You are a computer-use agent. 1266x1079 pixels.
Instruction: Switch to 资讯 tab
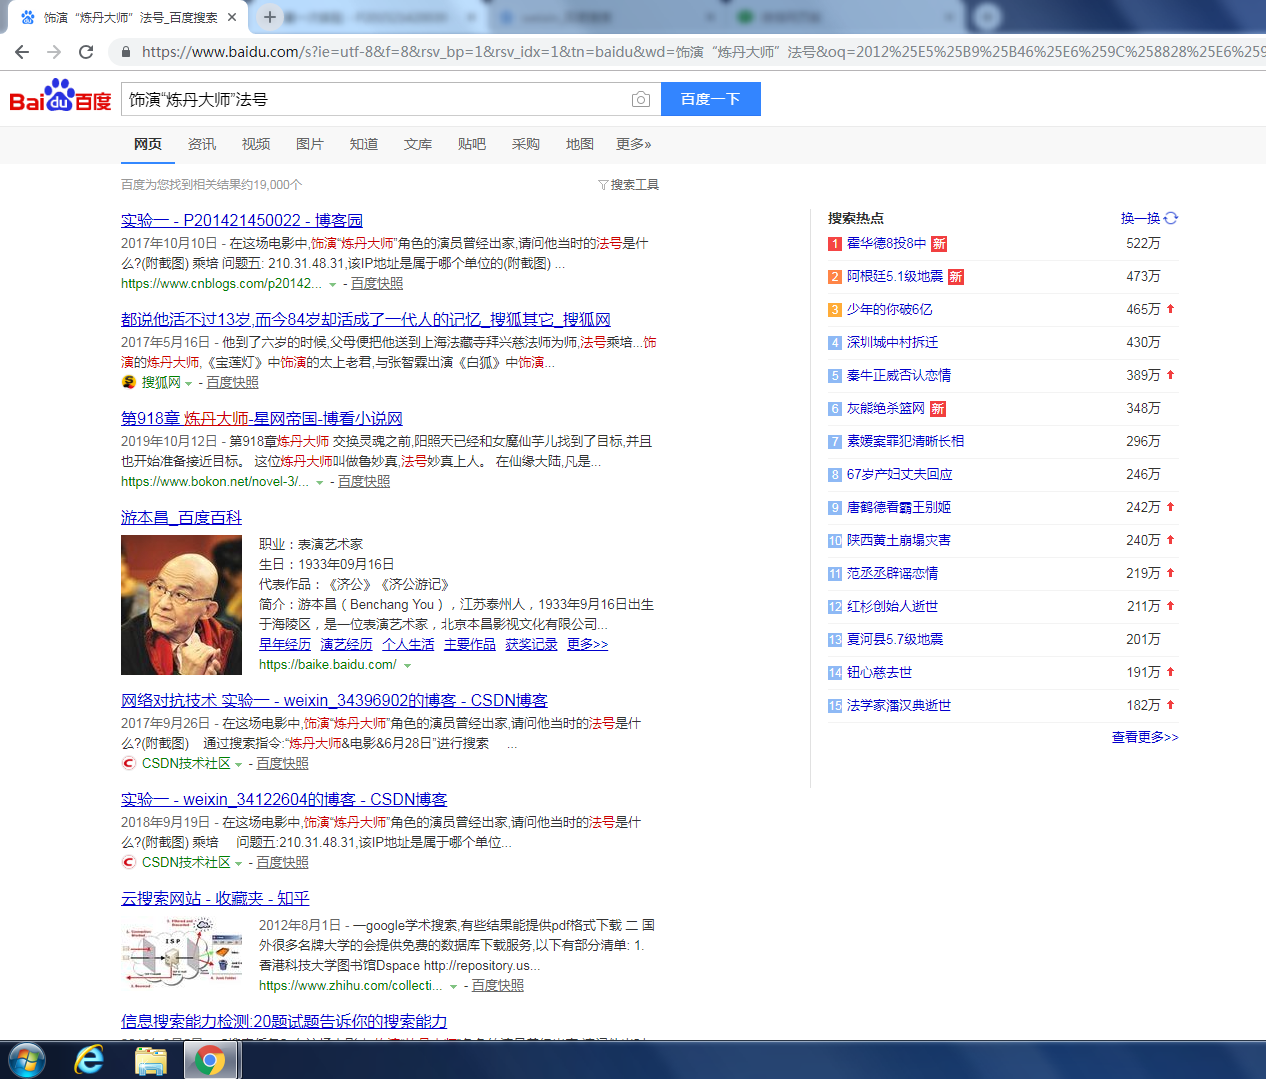click(202, 144)
